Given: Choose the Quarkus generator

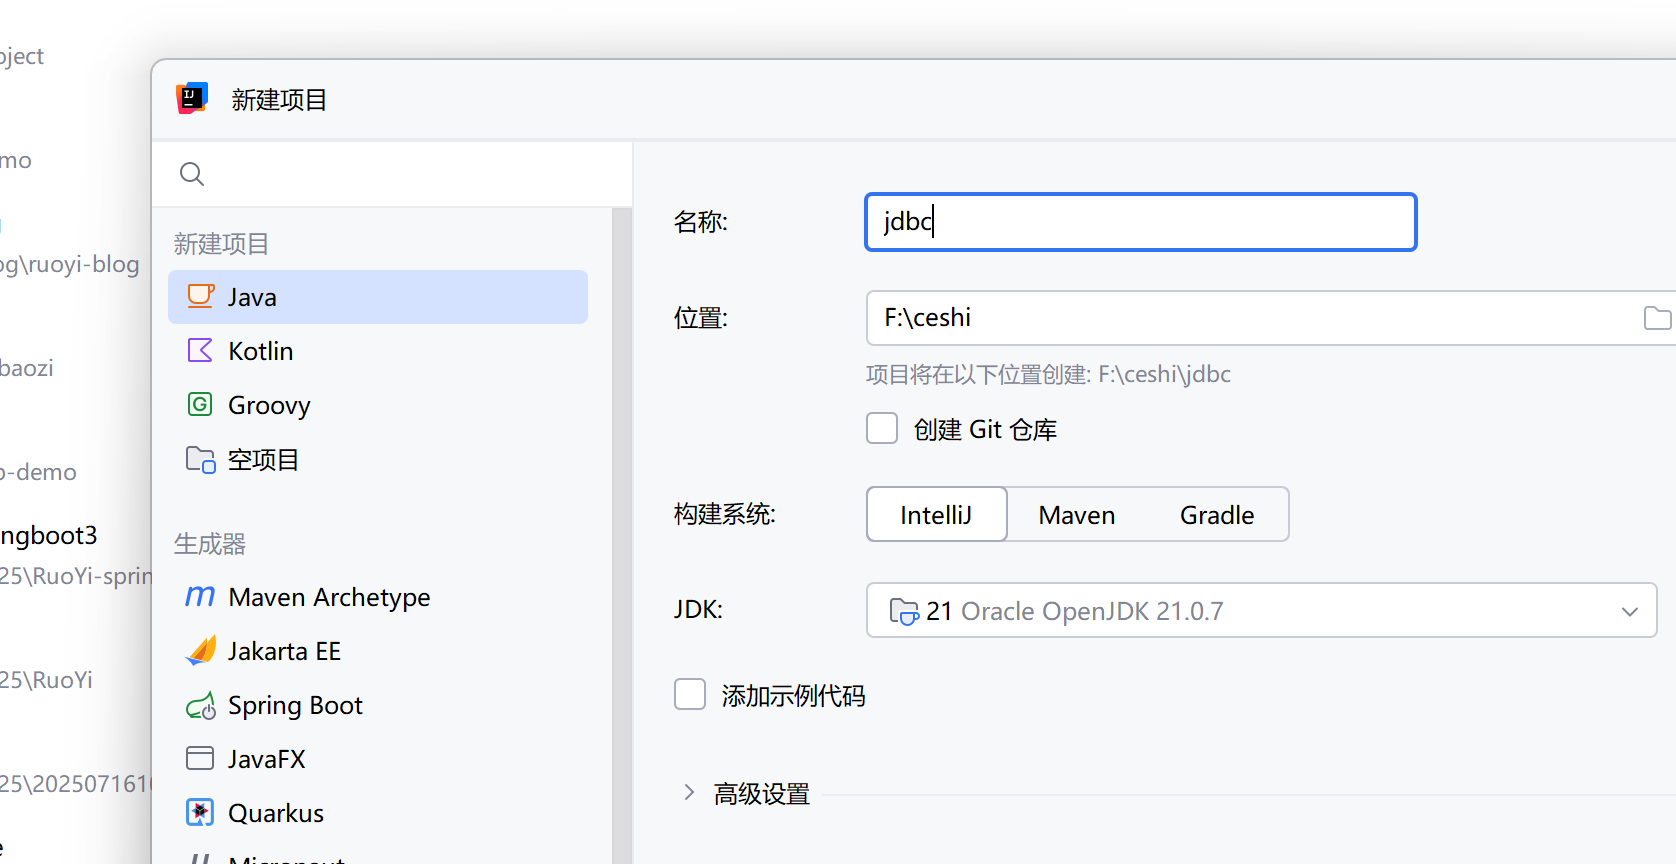Looking at the screenshot, I should (x=378, y=813).
